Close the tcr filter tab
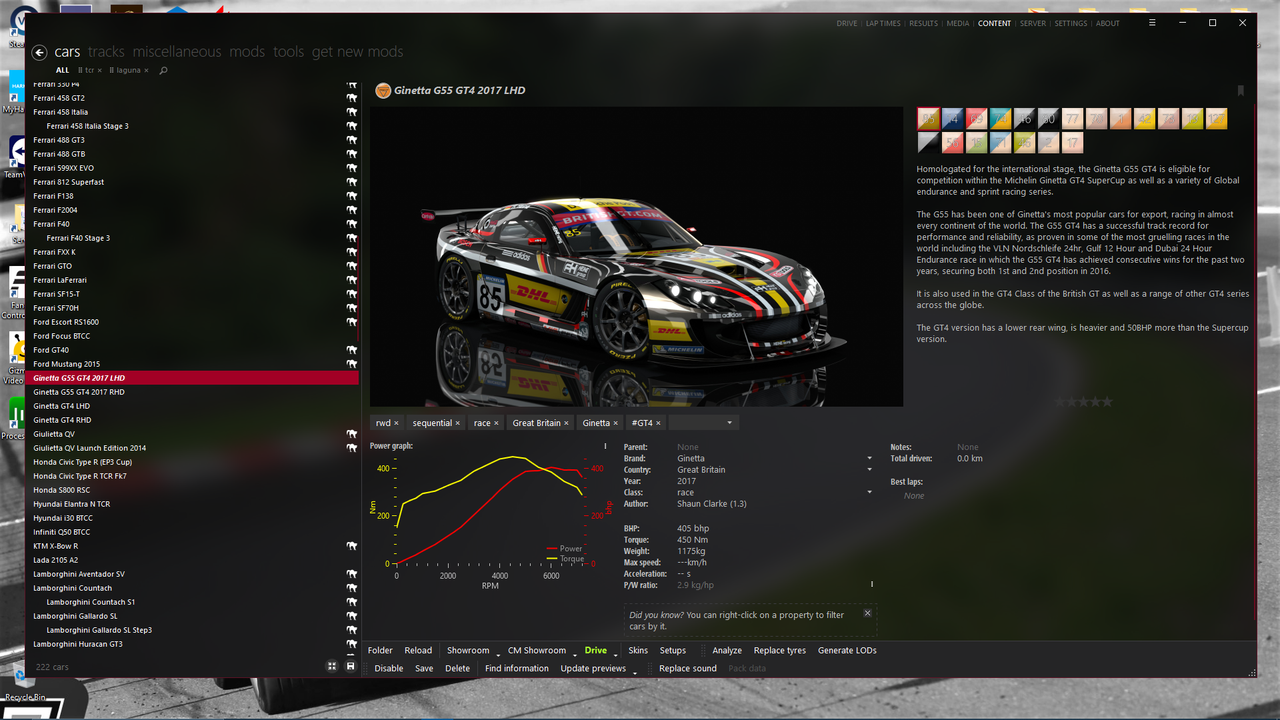The width and height of the screenshot is (1280, 720). pyautogui.click(x=100, y=71)
